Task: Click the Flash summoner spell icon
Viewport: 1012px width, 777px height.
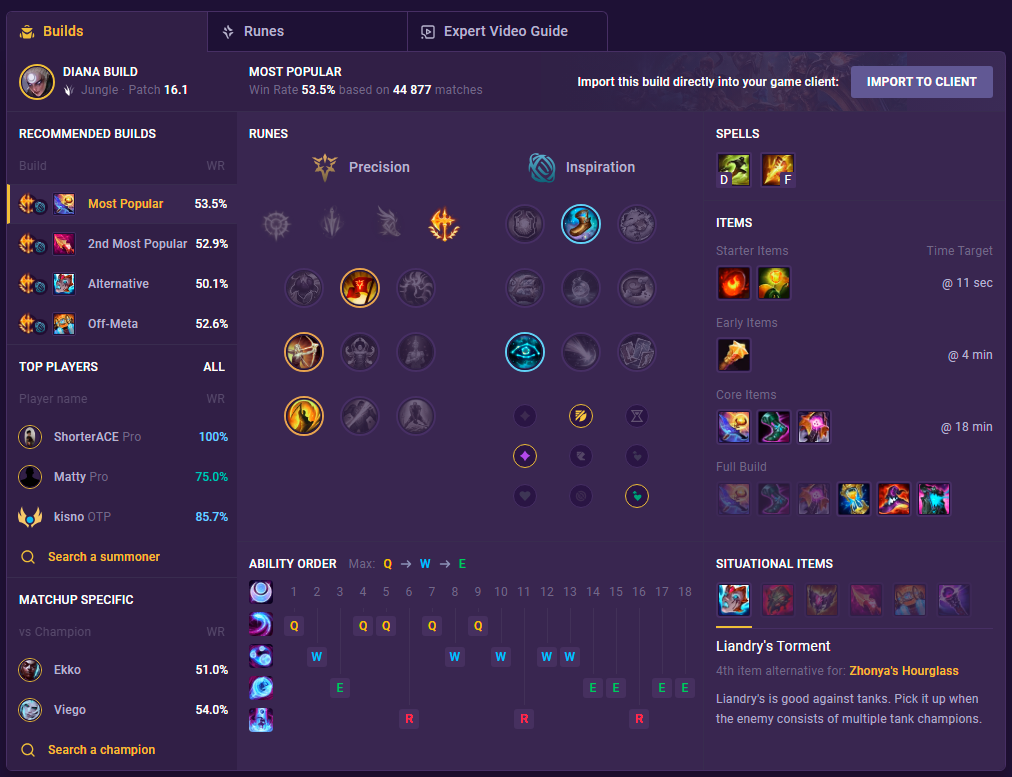Action: tap(777, 170)
